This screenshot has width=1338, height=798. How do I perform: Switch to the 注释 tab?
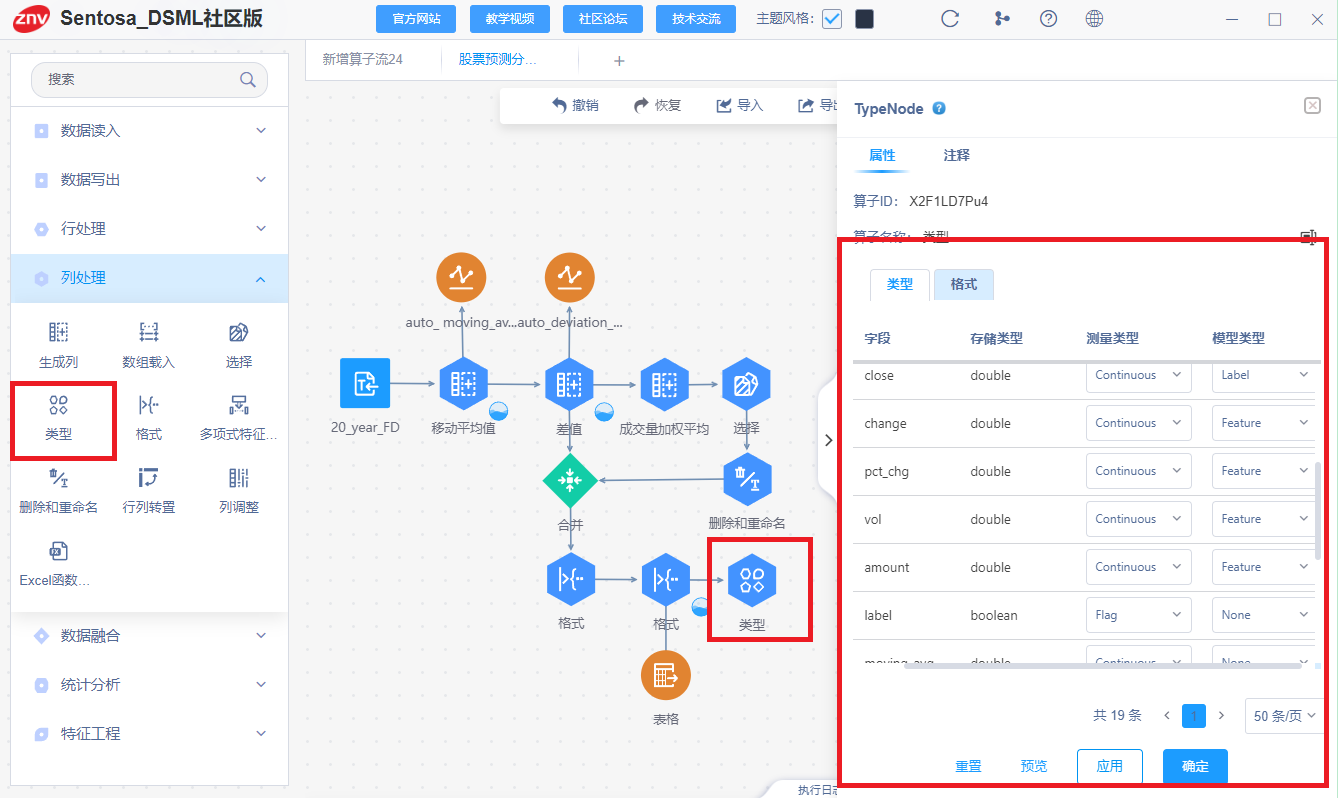(x=957, y=156)
